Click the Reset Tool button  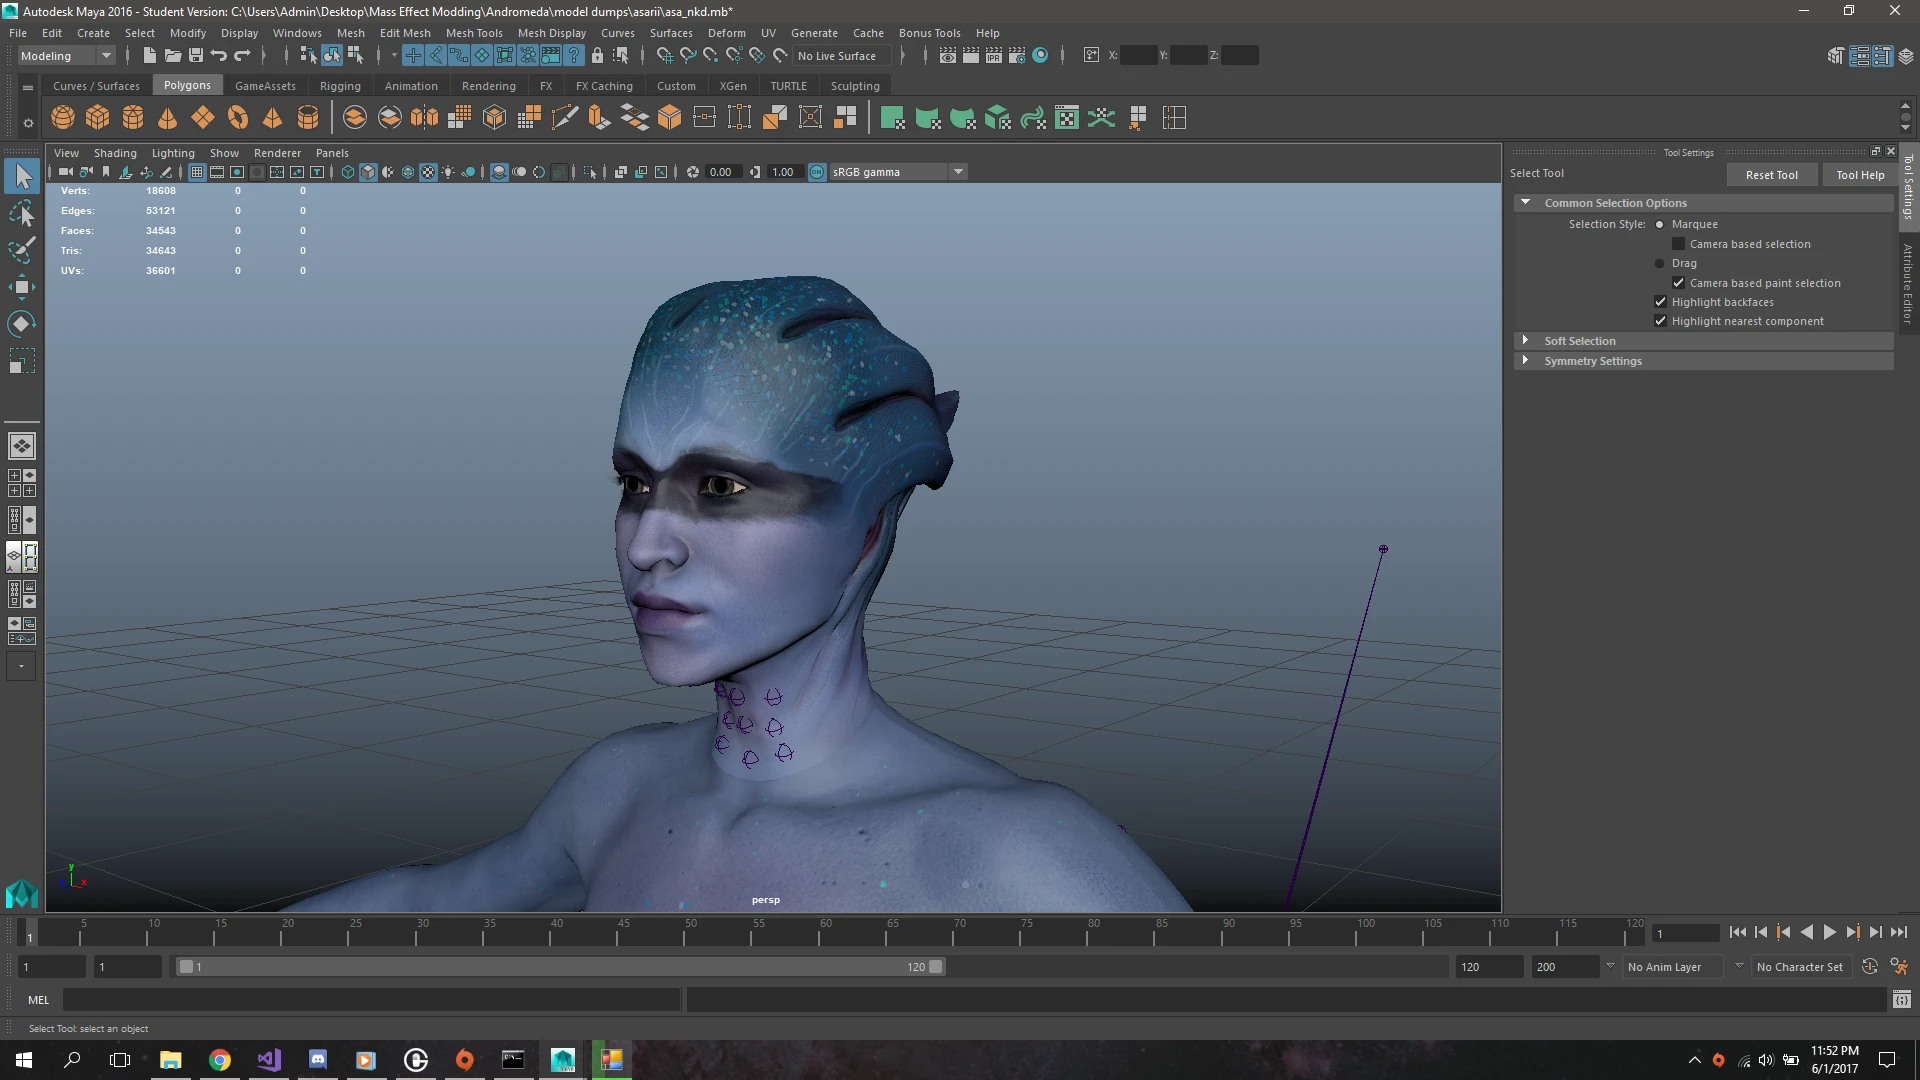tap(1772, 175)
